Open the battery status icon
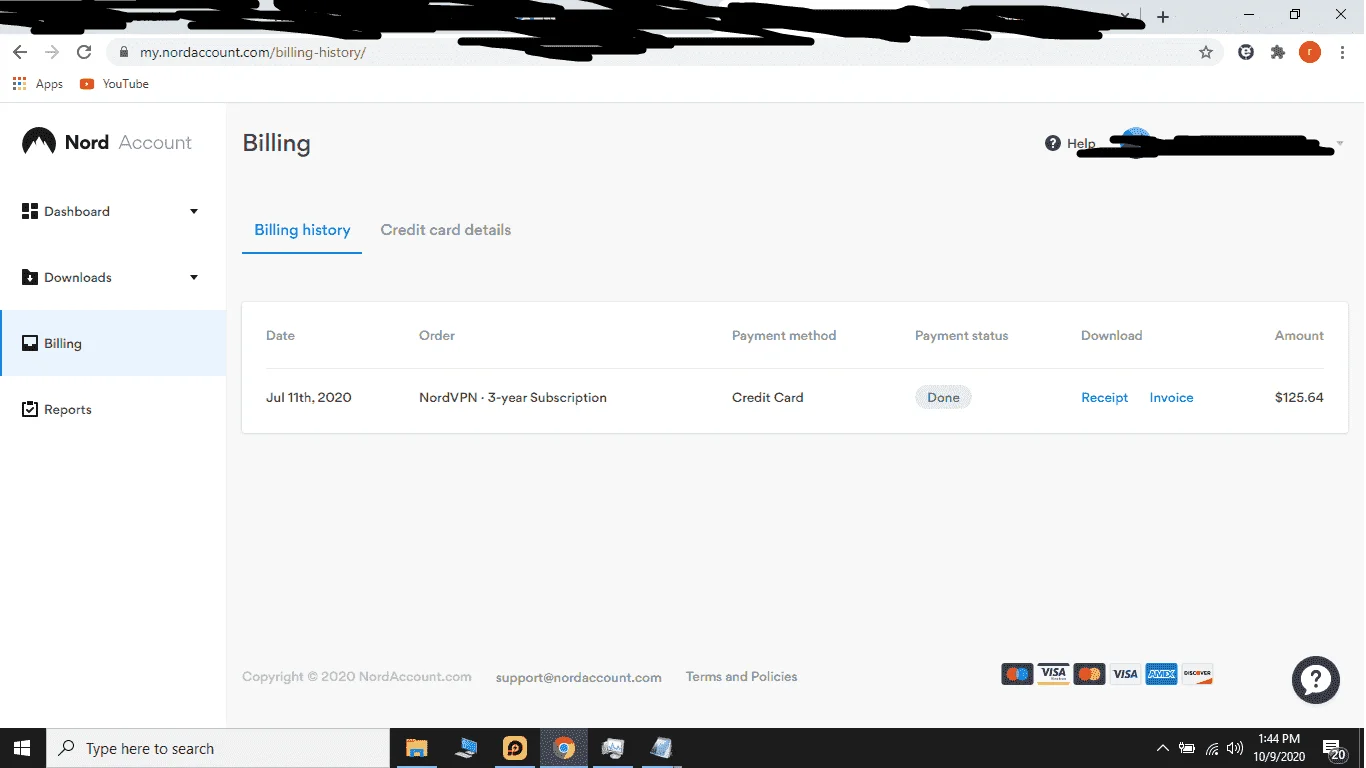The height and width of the screenshot is (768, 1366). coord(1187,748)
